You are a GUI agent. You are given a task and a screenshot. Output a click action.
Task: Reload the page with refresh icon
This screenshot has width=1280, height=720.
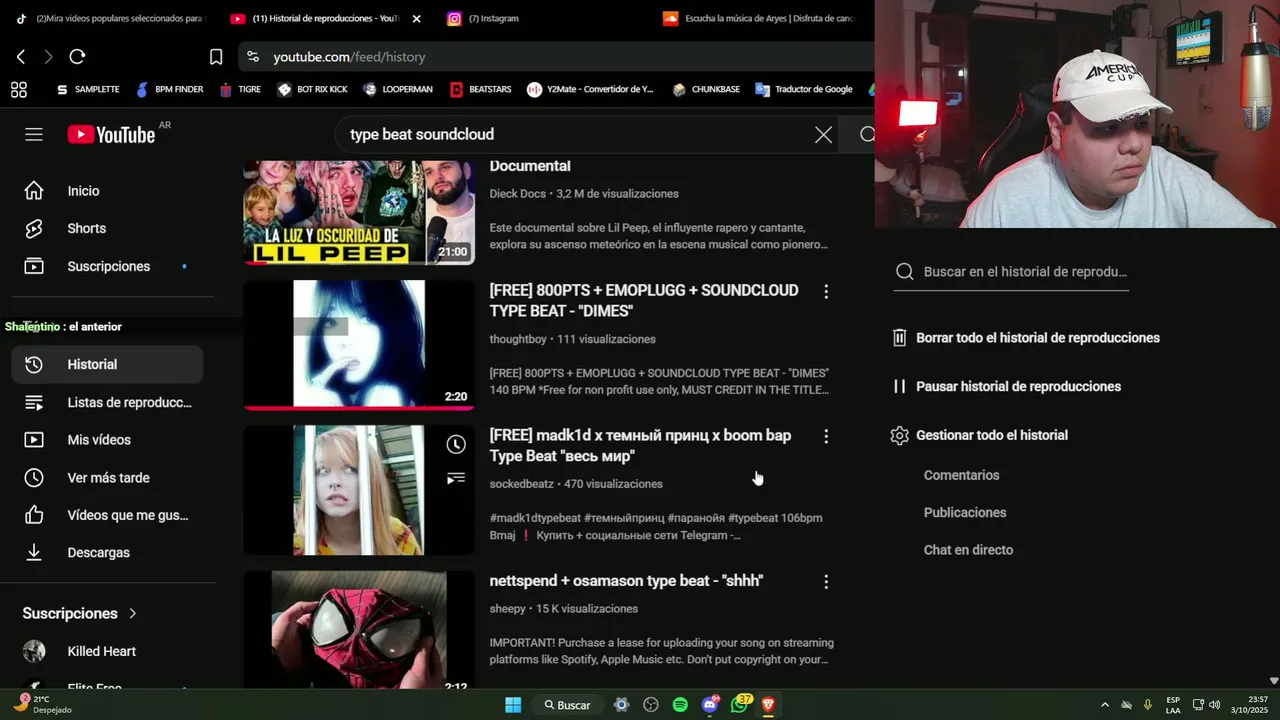tap(77, 57)
